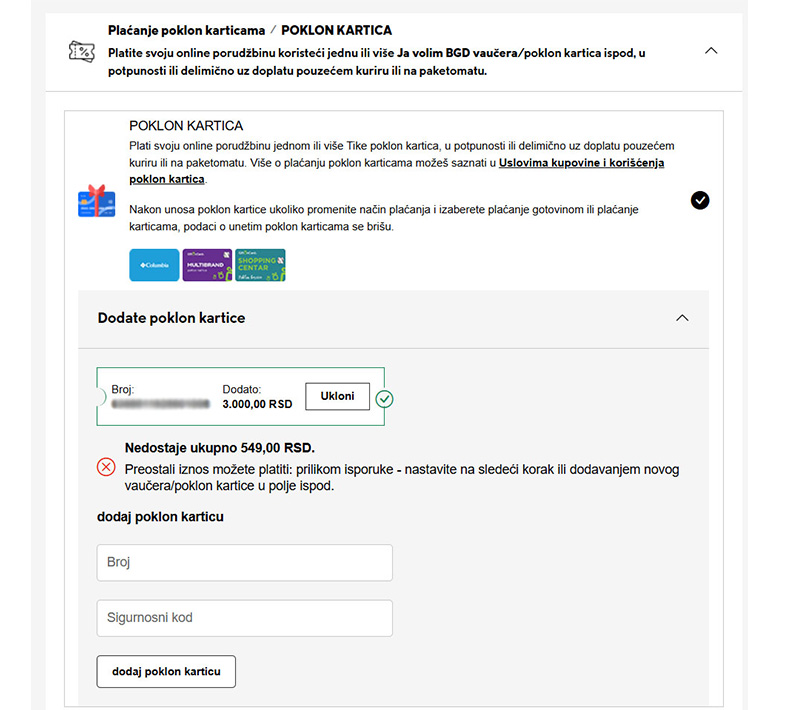The height and width of the screenshot is (710, 800).
Task: Collapse the Plaćanje poklon karticama section
Action: (x=711, y=48)
